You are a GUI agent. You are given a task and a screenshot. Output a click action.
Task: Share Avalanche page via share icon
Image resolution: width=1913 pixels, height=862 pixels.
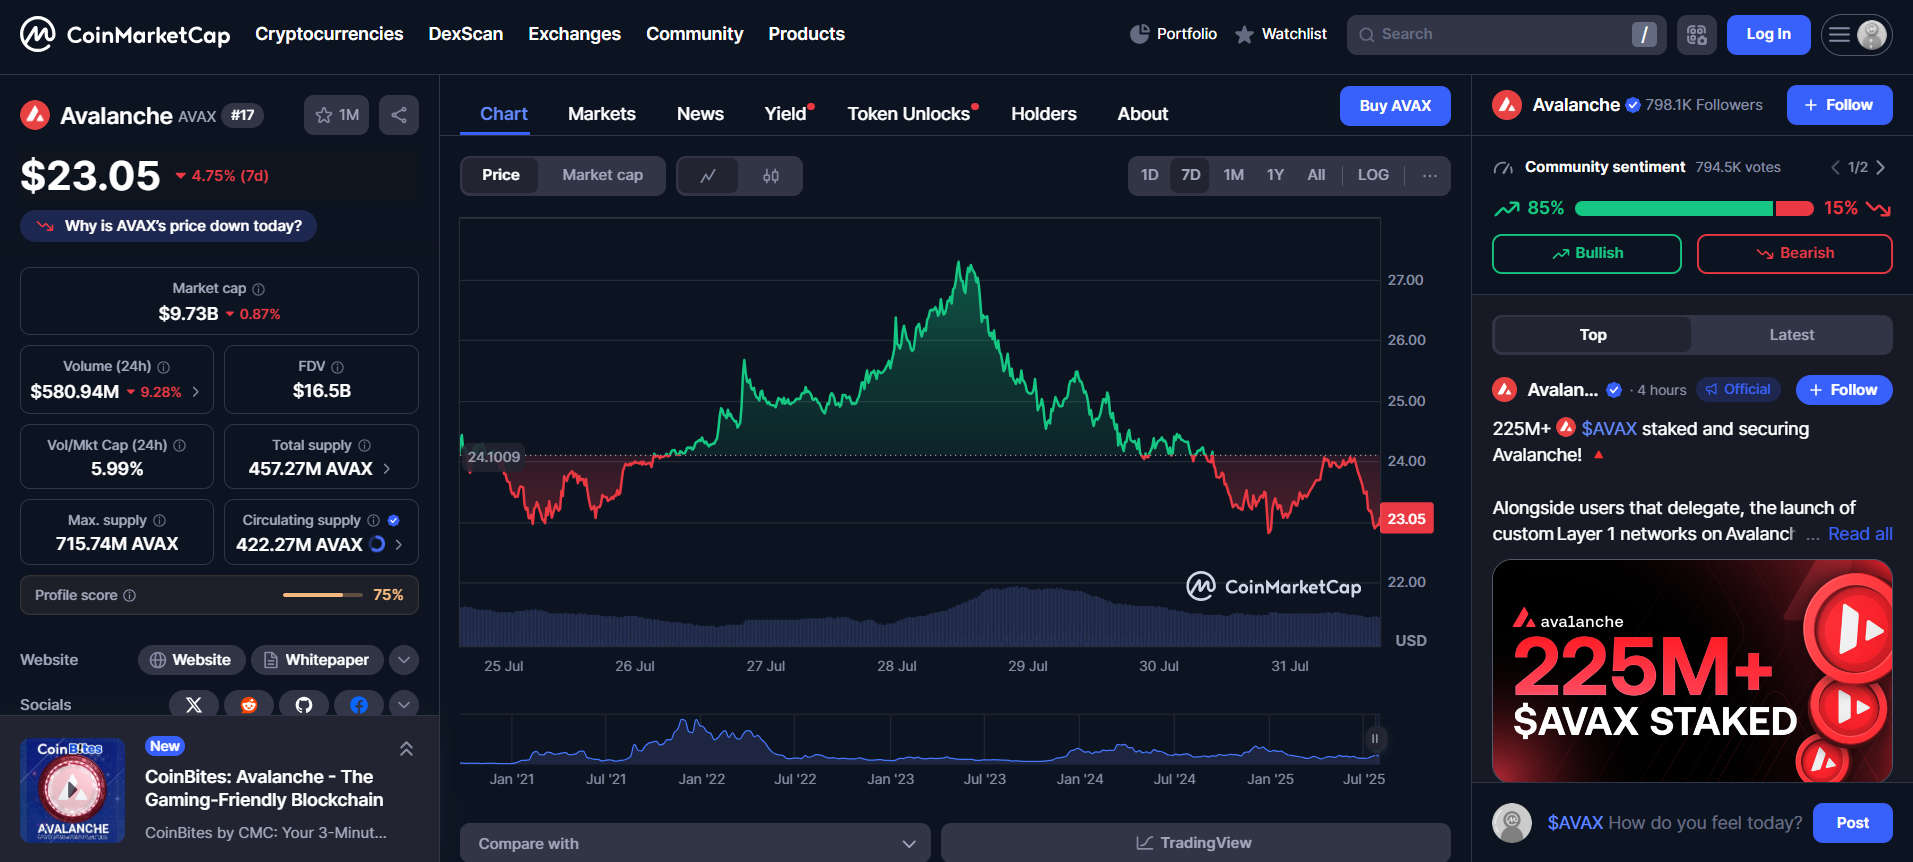click(x=399, y=115)
